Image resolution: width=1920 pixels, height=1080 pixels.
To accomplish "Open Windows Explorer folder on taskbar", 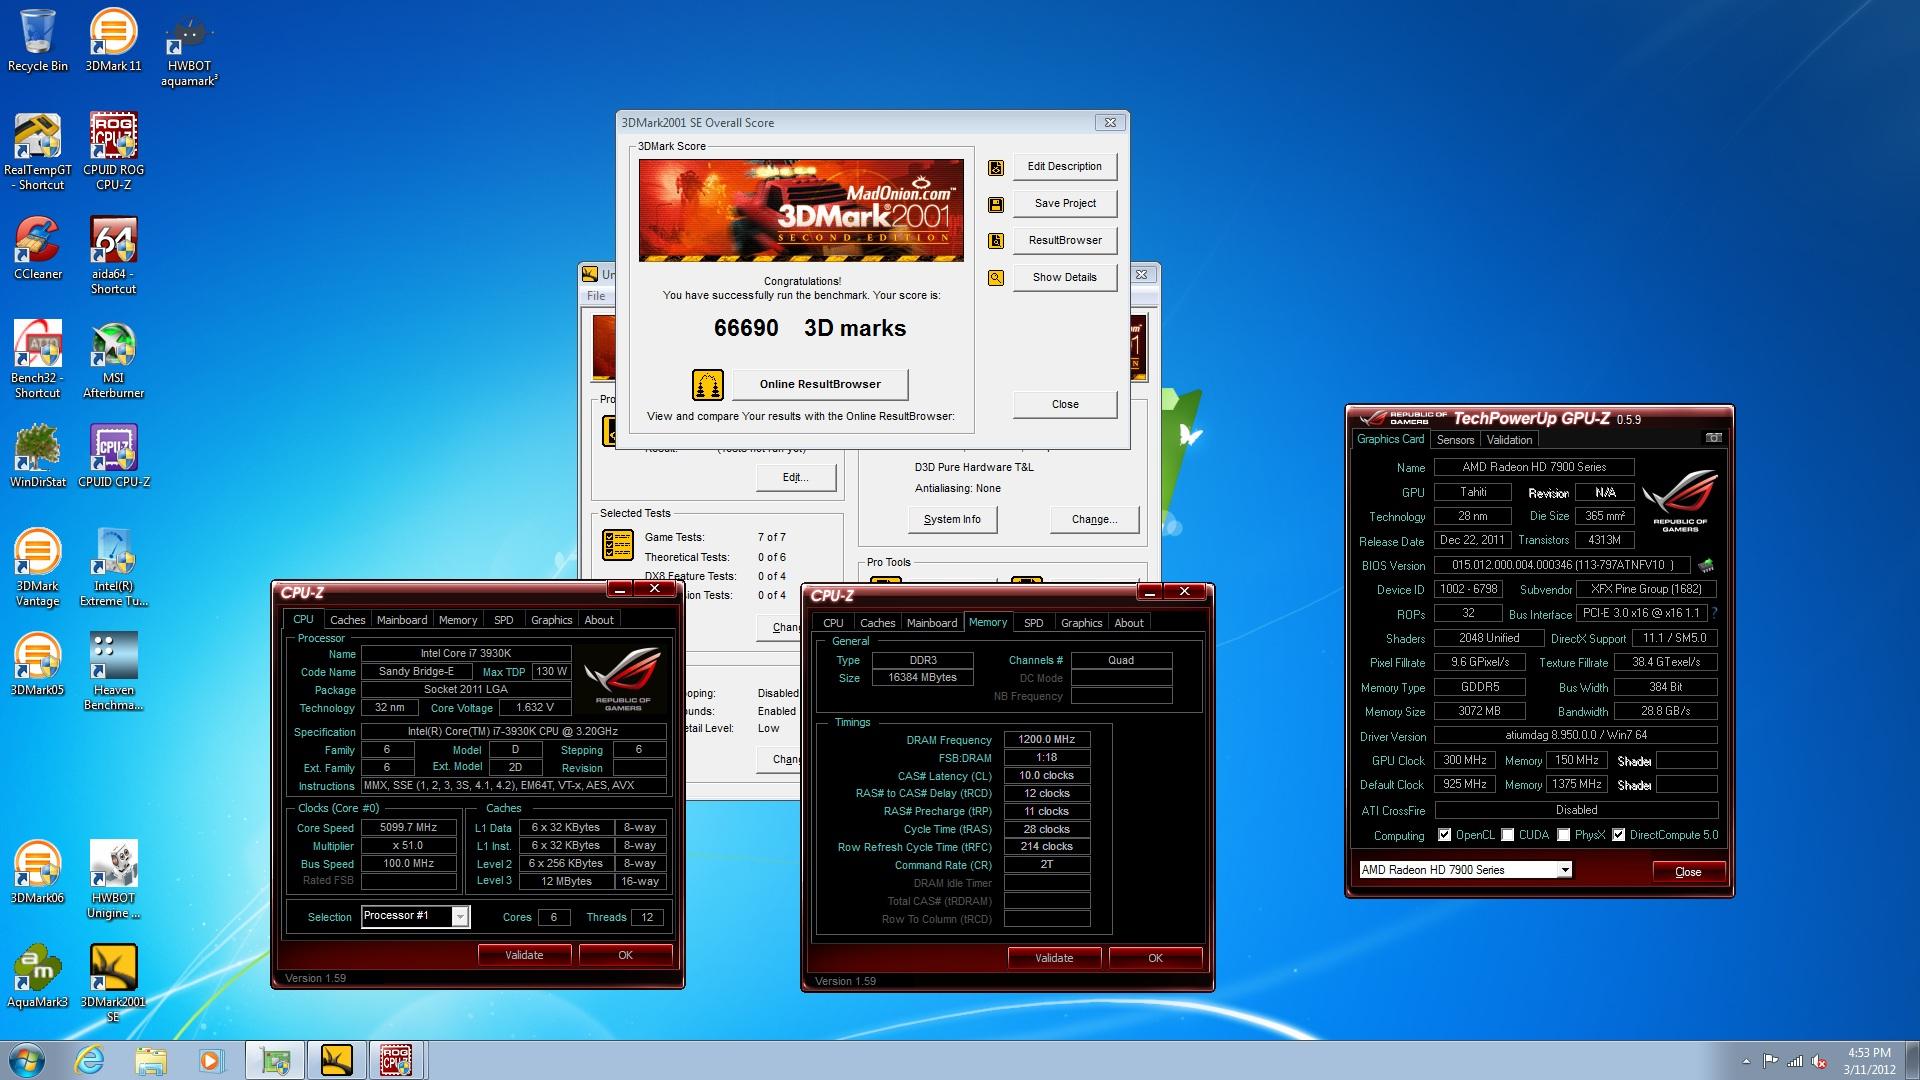I will click(151, 1060).
